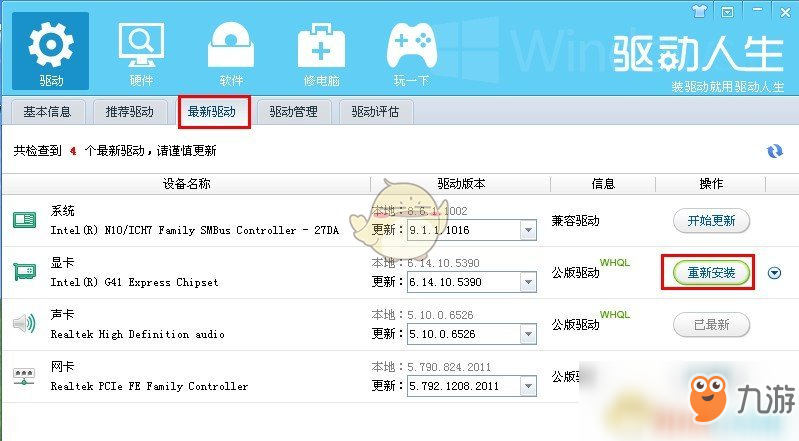Click the 声卡 speaker device icon

click(x=24, y=323)
